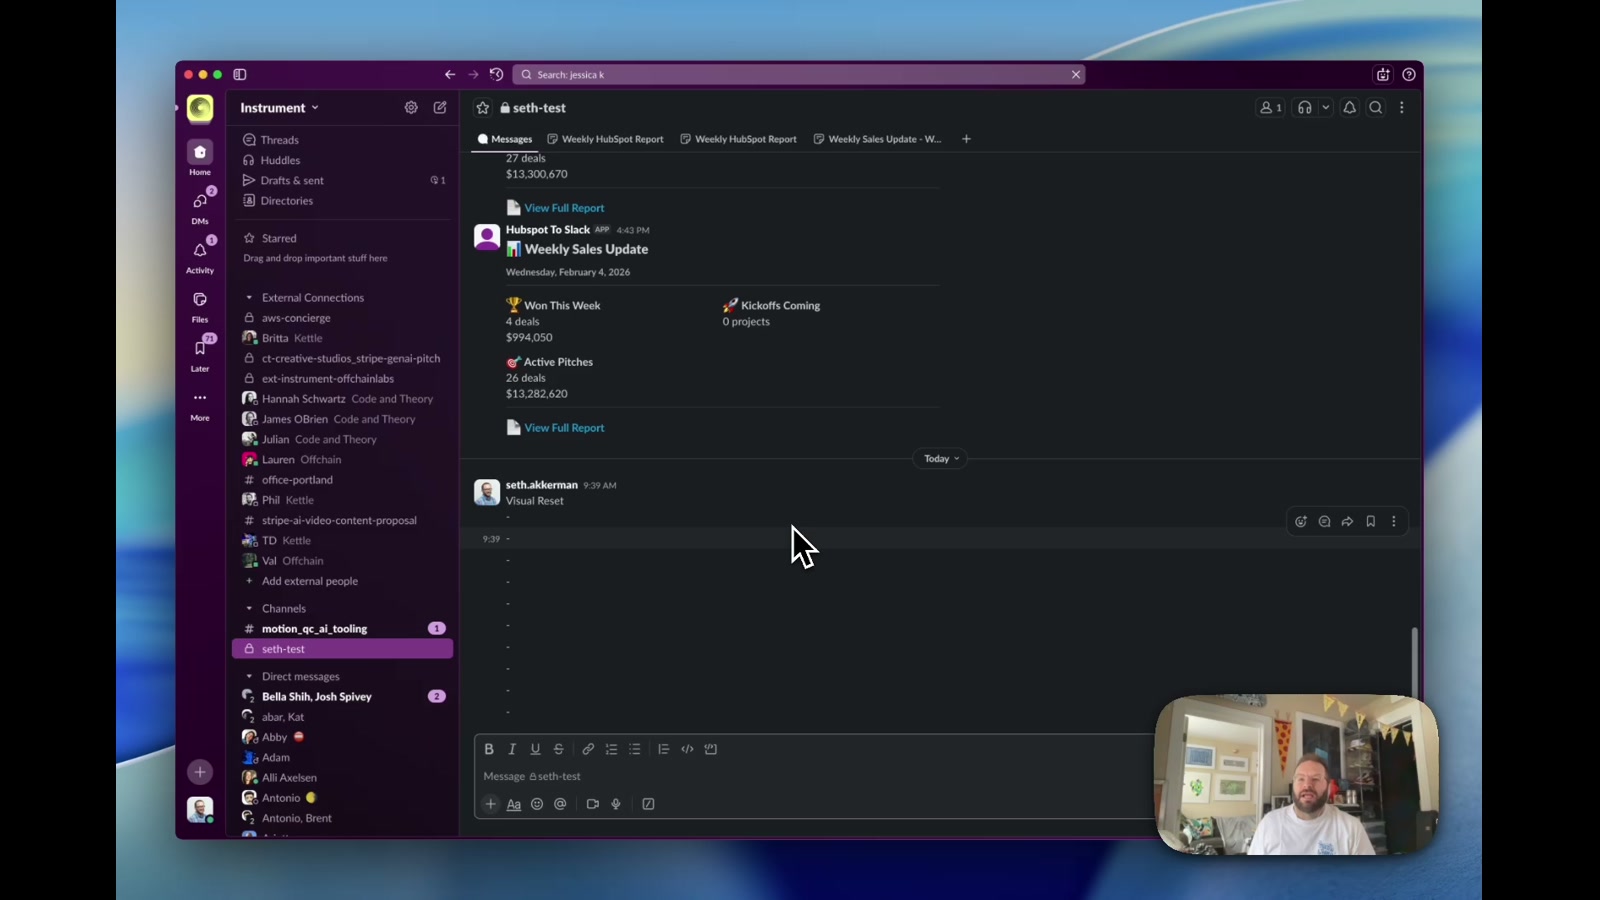The height and width of the screenshot is (900, 1600).
Task: Toggle the Aa formatting toolbar visibility
Action: coord(514,804)
